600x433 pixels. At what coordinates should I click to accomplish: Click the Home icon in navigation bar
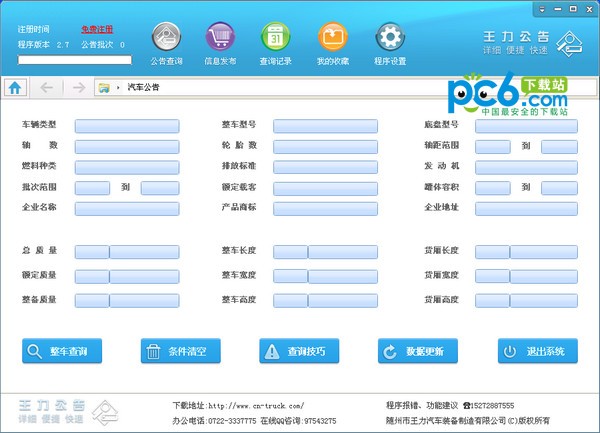pyautogui.click(x=15, y=87)
